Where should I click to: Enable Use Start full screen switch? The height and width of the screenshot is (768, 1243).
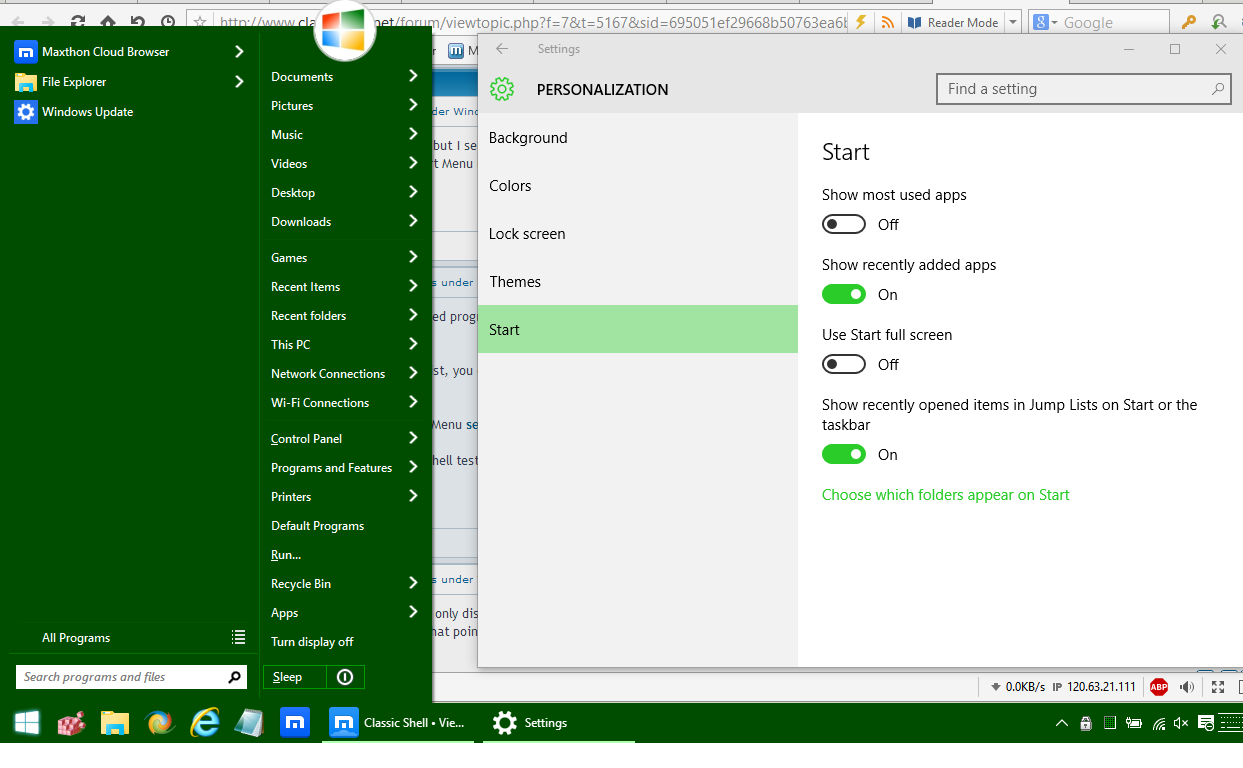844,364
